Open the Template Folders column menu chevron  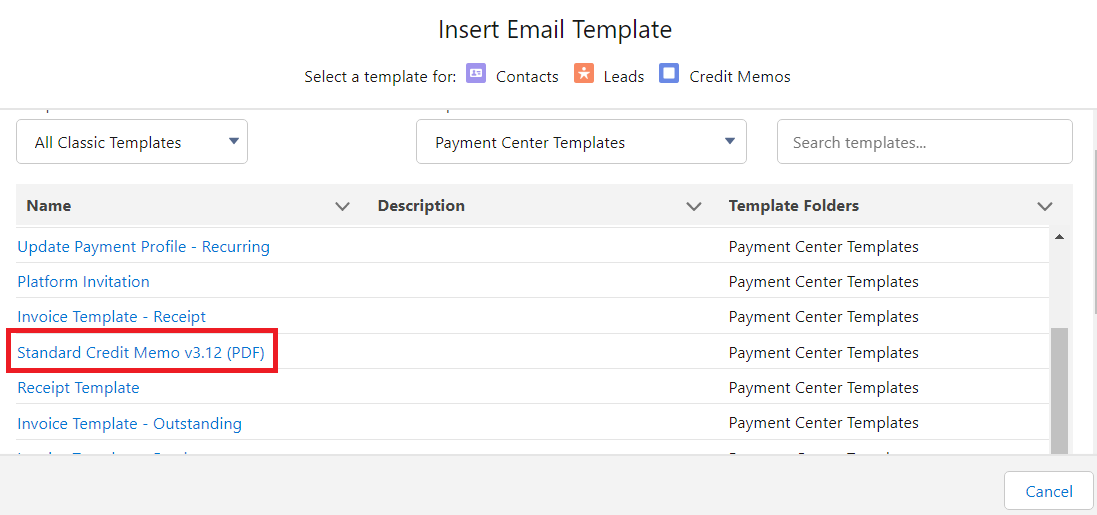(x=1045, y=206)
